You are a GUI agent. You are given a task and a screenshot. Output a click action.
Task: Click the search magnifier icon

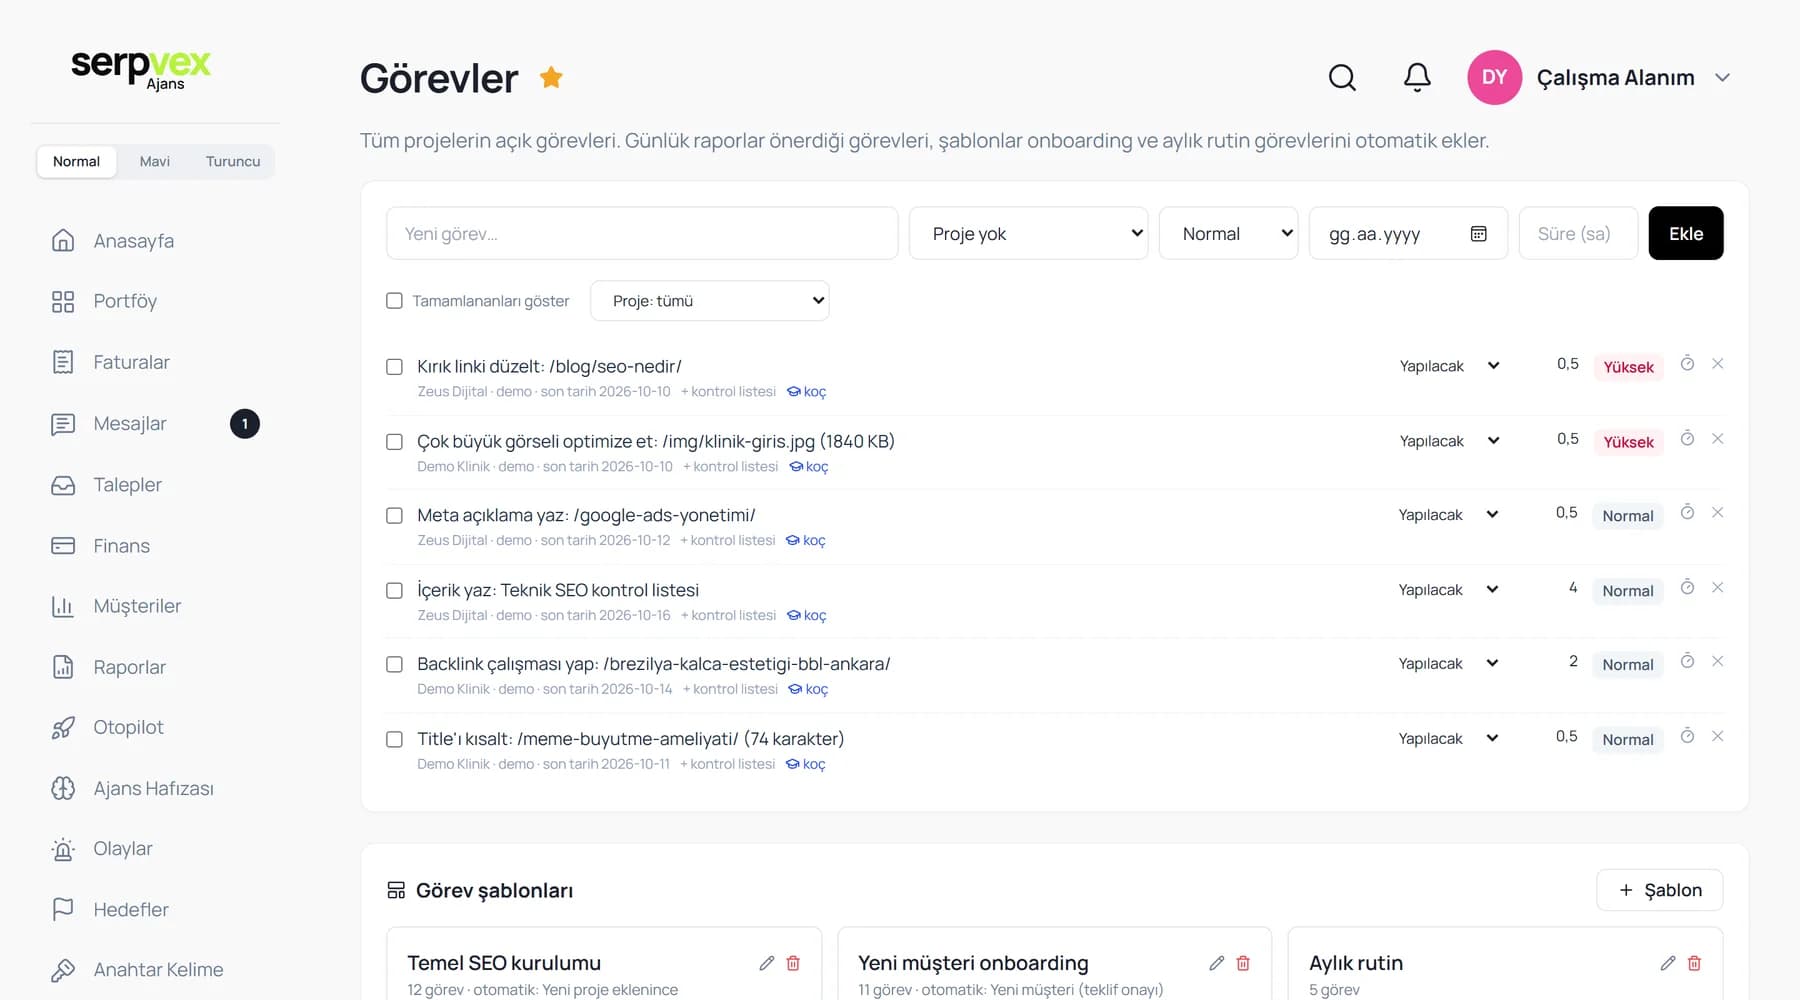(1342, 77)
